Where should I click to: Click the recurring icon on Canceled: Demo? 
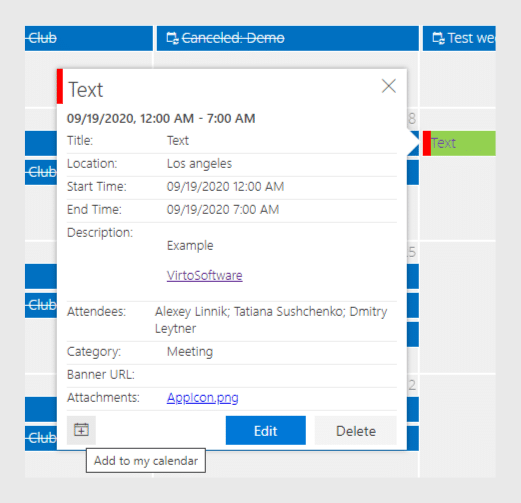(x=173, y=38)
